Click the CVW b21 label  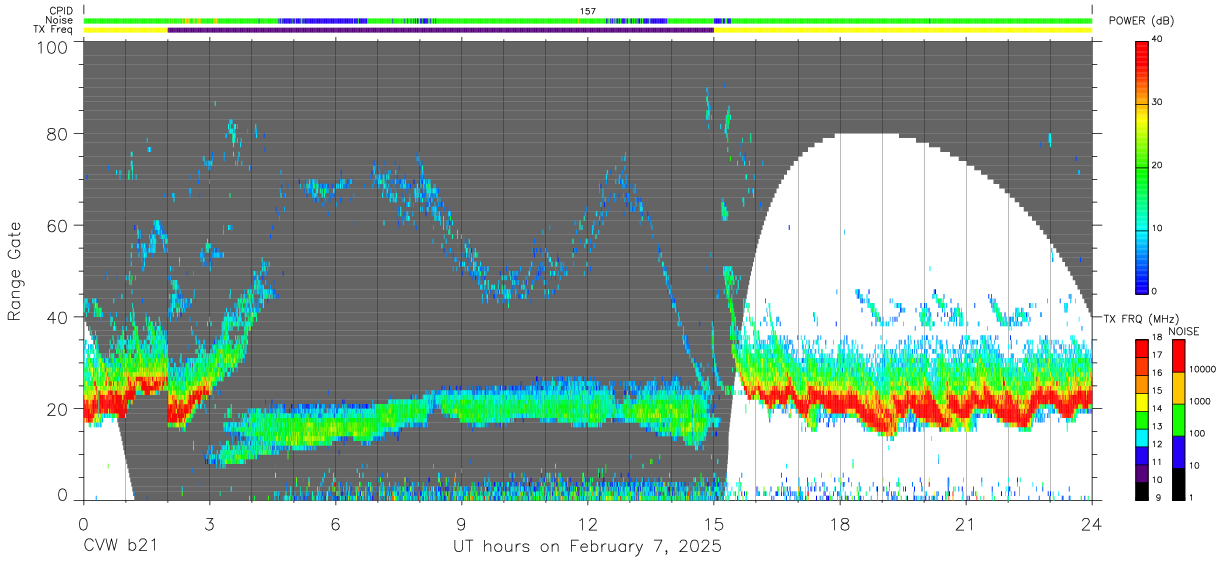(120, 547)
